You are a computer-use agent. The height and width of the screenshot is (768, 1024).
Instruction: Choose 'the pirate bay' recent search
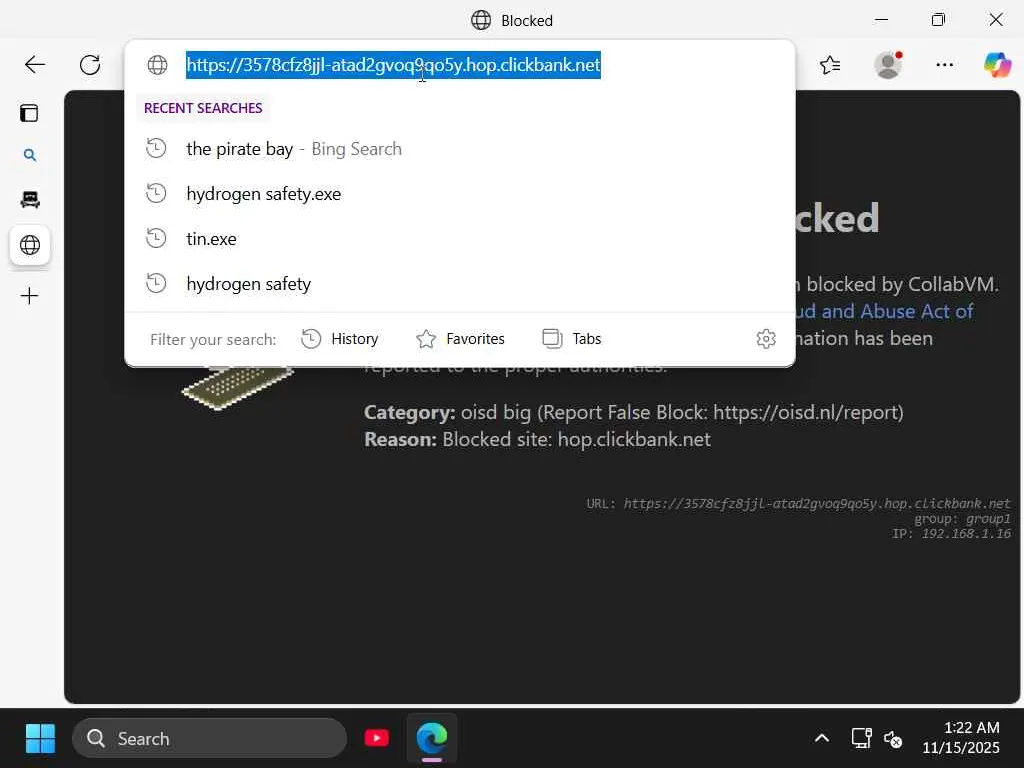[x=460, y=149]
